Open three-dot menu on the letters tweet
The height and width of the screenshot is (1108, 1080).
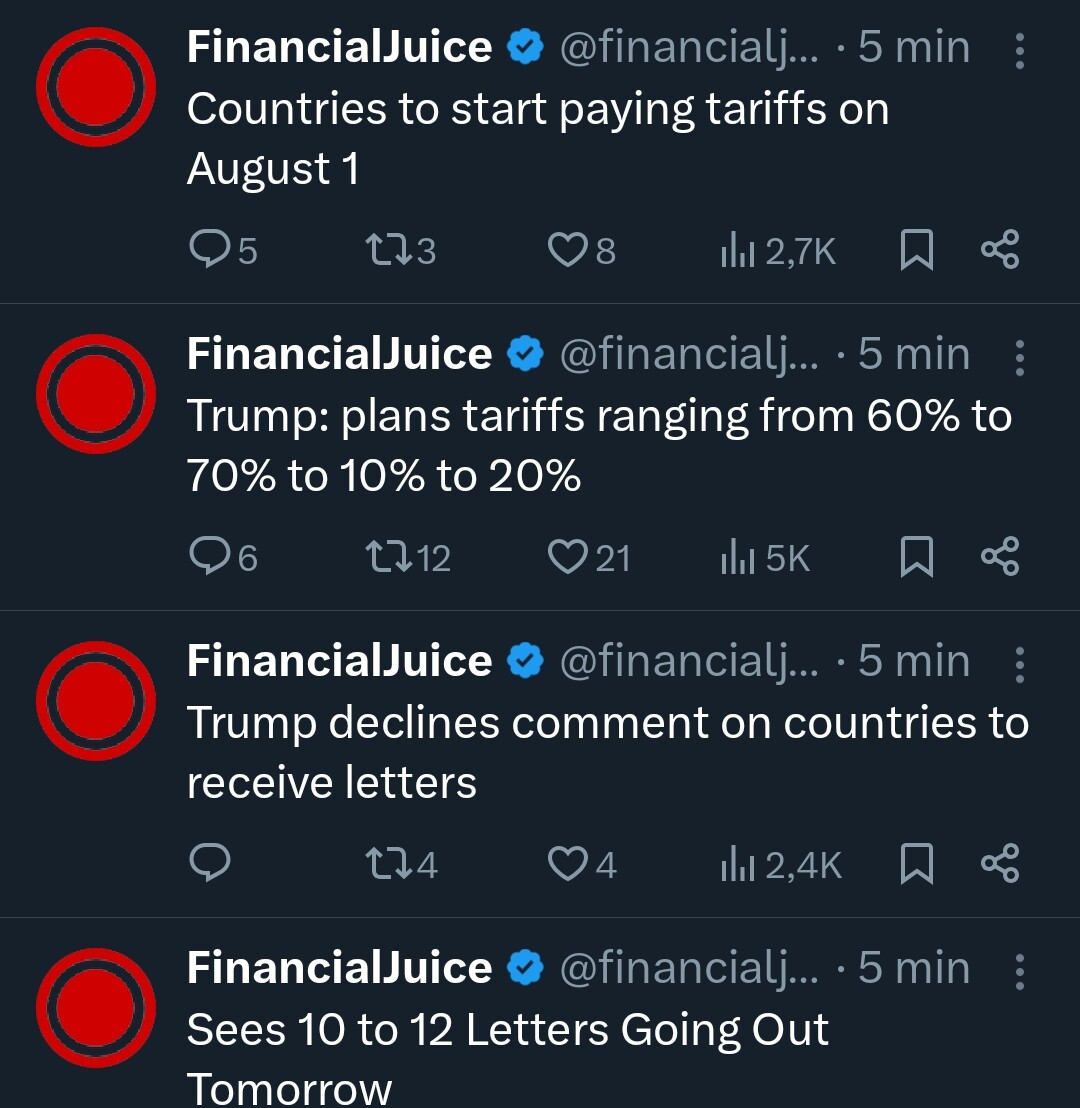point(1019,664)
